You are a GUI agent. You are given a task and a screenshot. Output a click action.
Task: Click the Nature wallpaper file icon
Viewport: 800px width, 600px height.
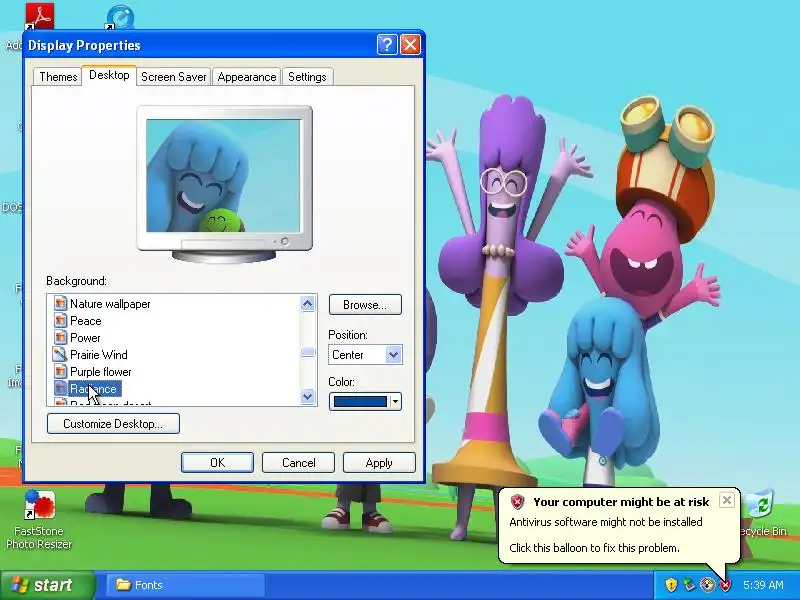[x=60, y=304]
